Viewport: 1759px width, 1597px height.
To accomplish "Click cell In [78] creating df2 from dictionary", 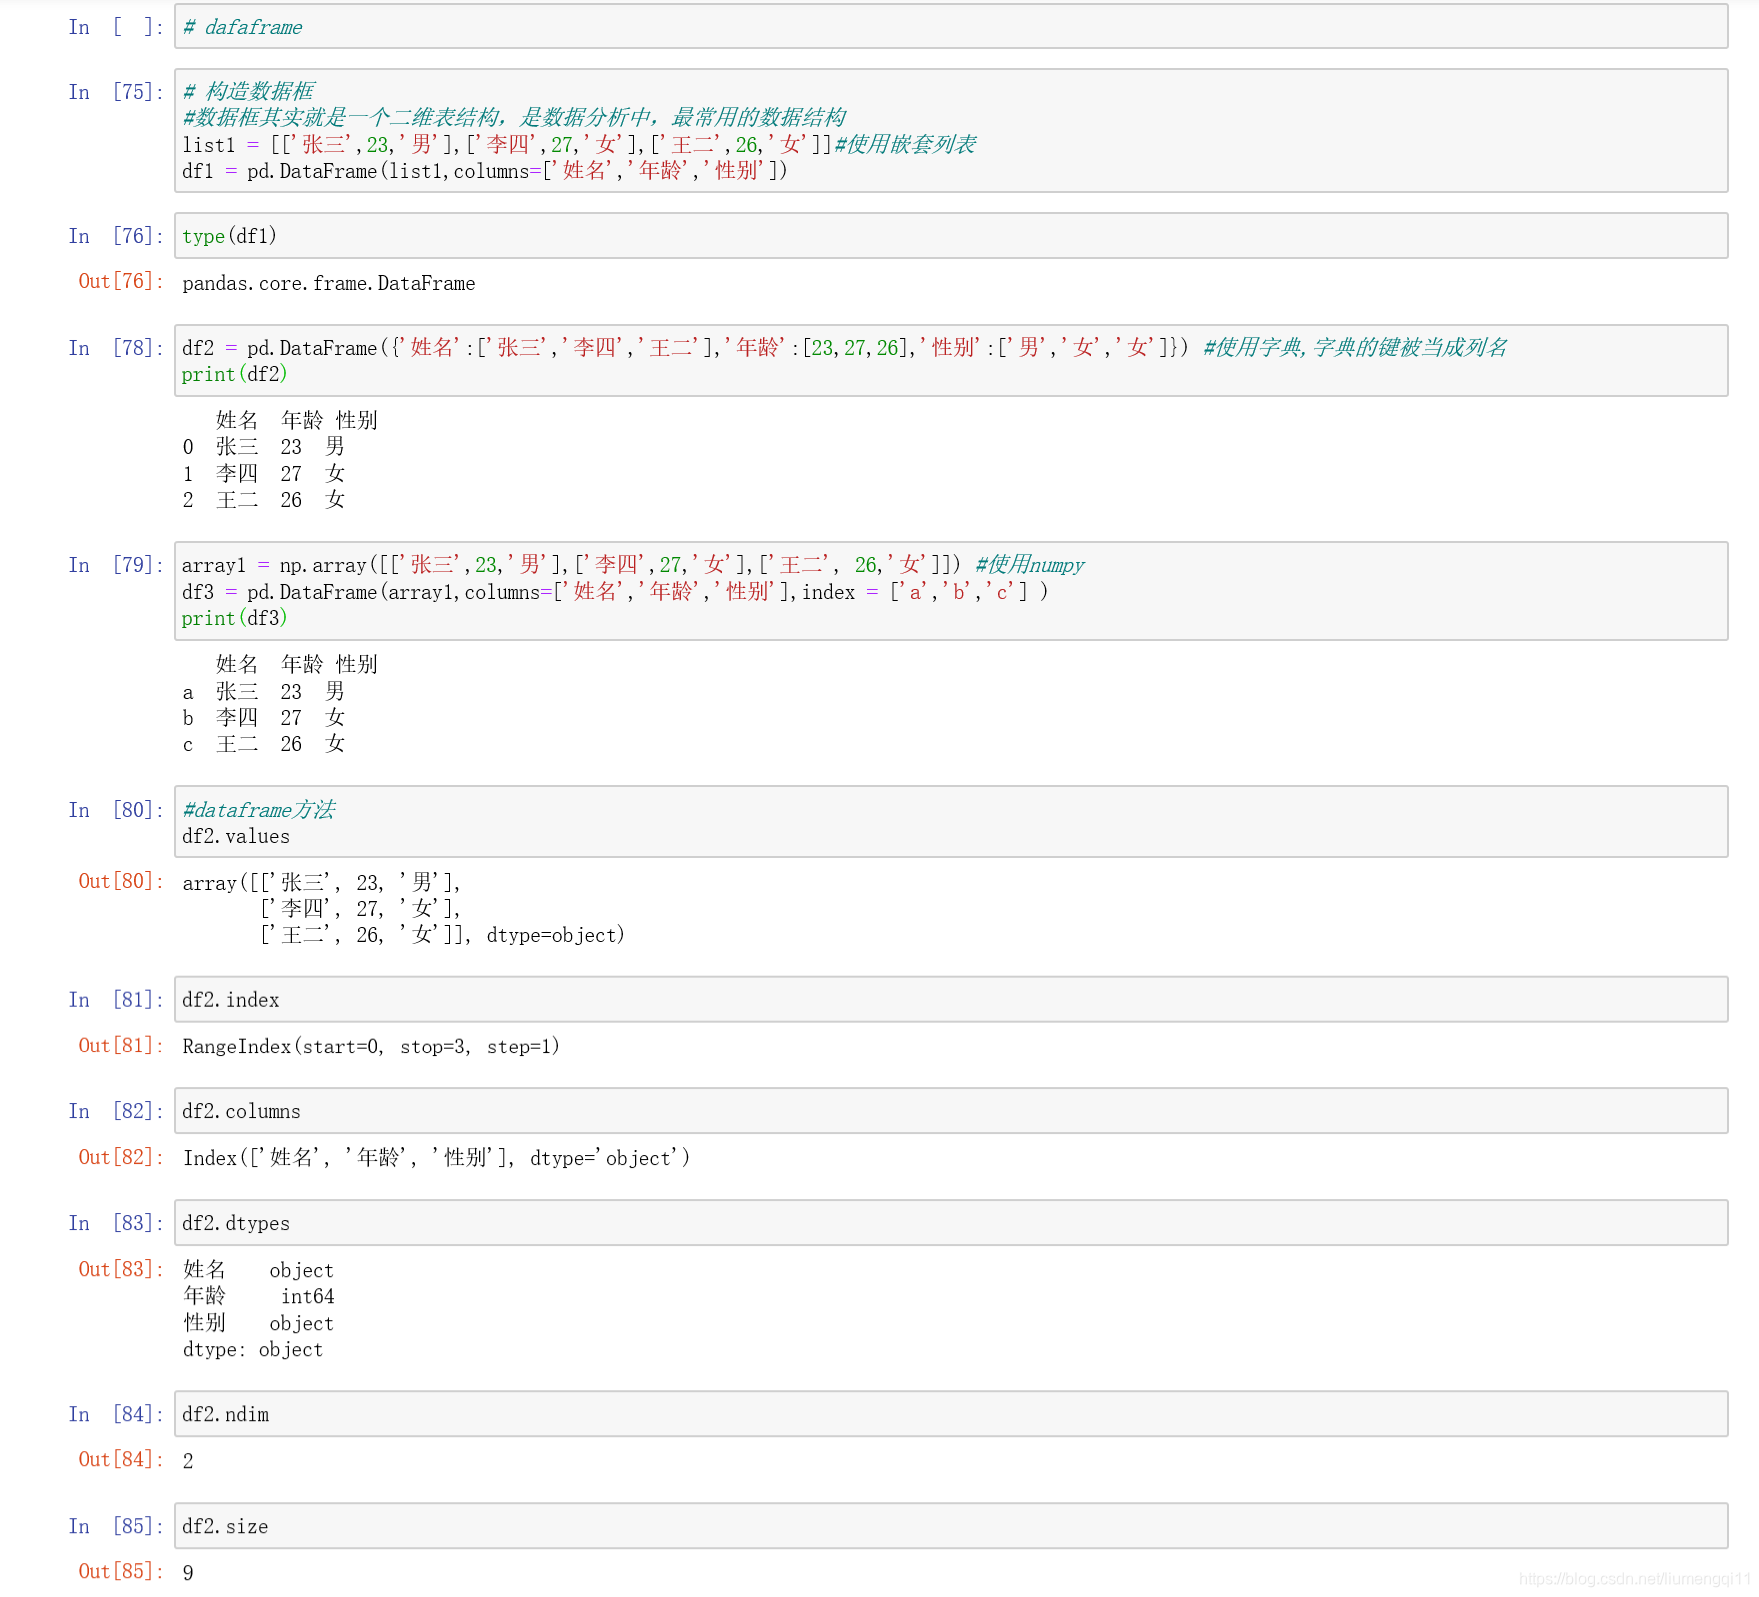I will (951, 361).
